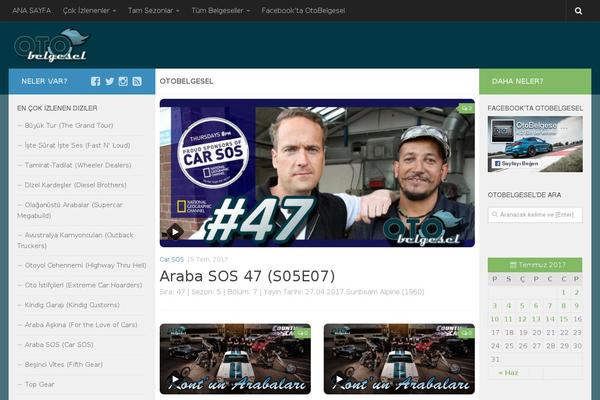
Task: Select calendar day 5
Action: tap(522, 306)
